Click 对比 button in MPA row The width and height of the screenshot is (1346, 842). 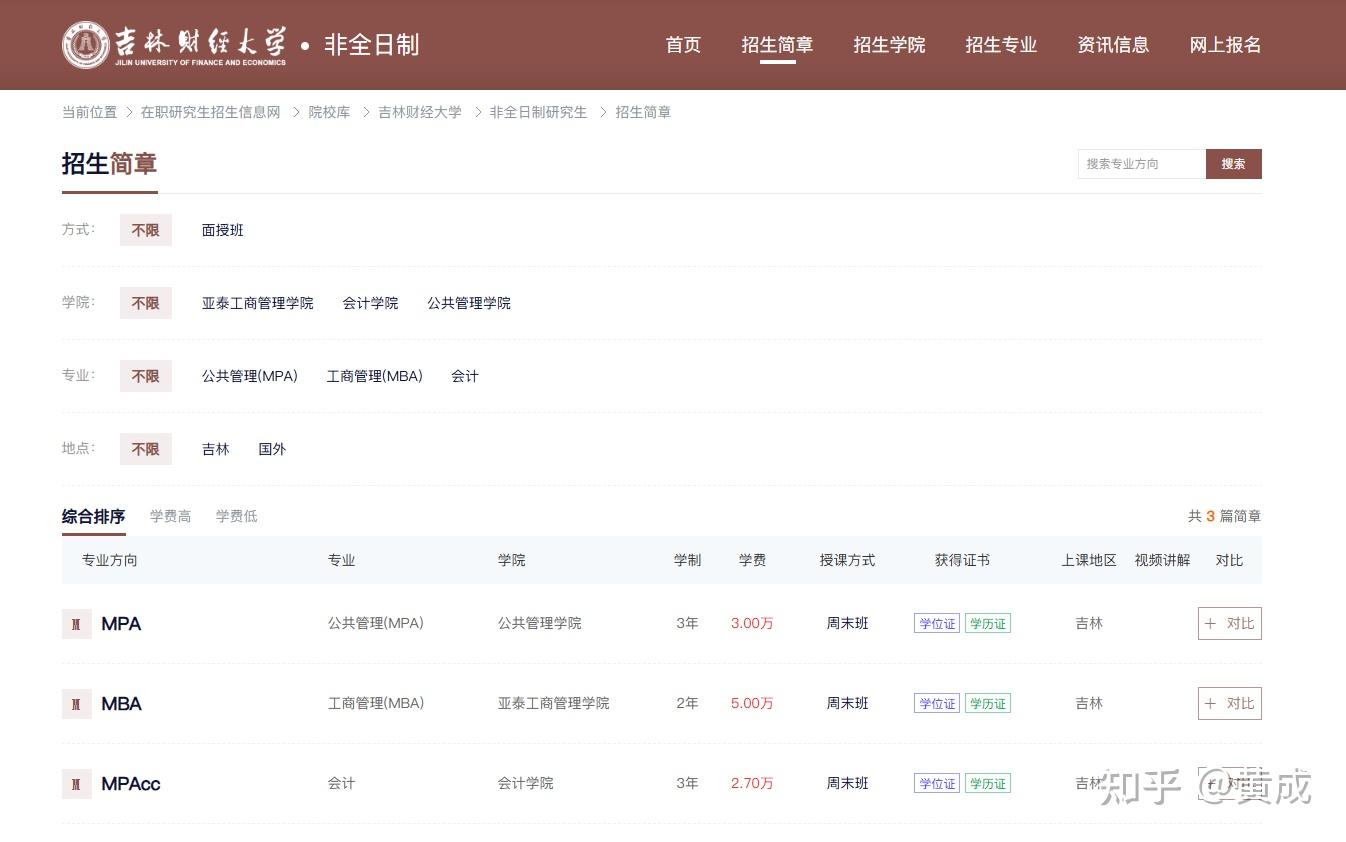(x=1230, y=623)
